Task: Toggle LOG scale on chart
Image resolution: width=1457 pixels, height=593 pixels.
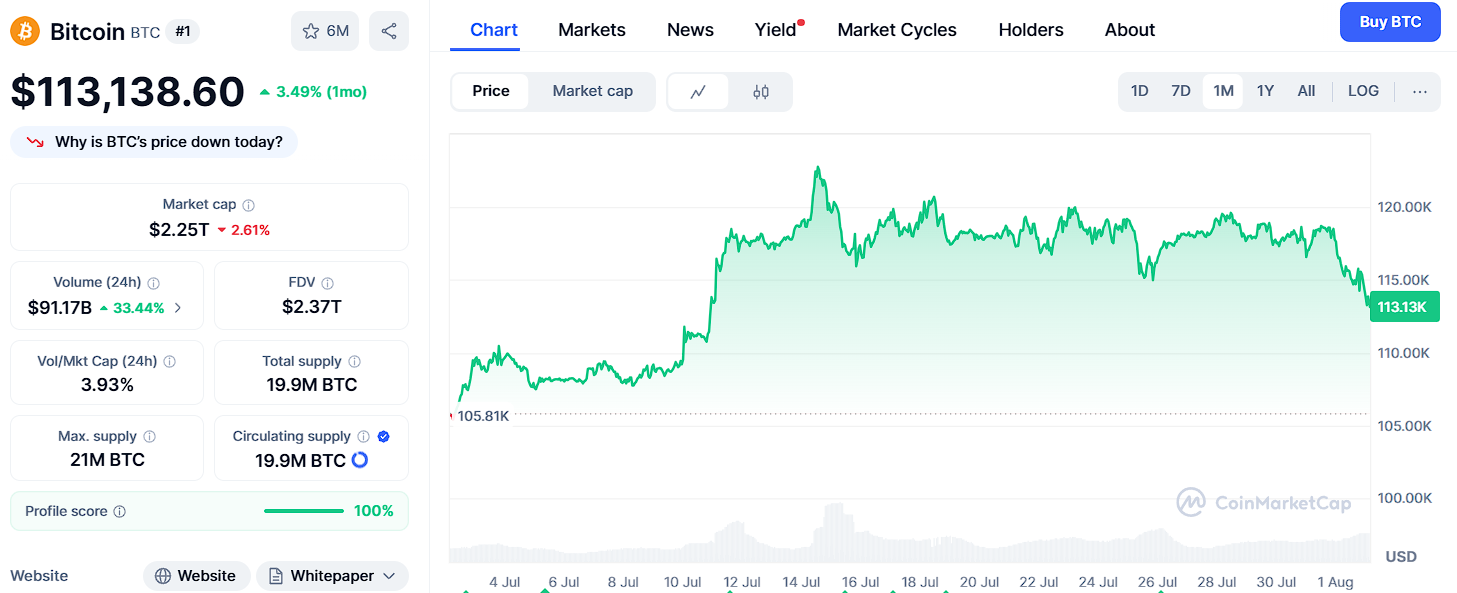Action: pyautogui.click(x=1363, y=91)
